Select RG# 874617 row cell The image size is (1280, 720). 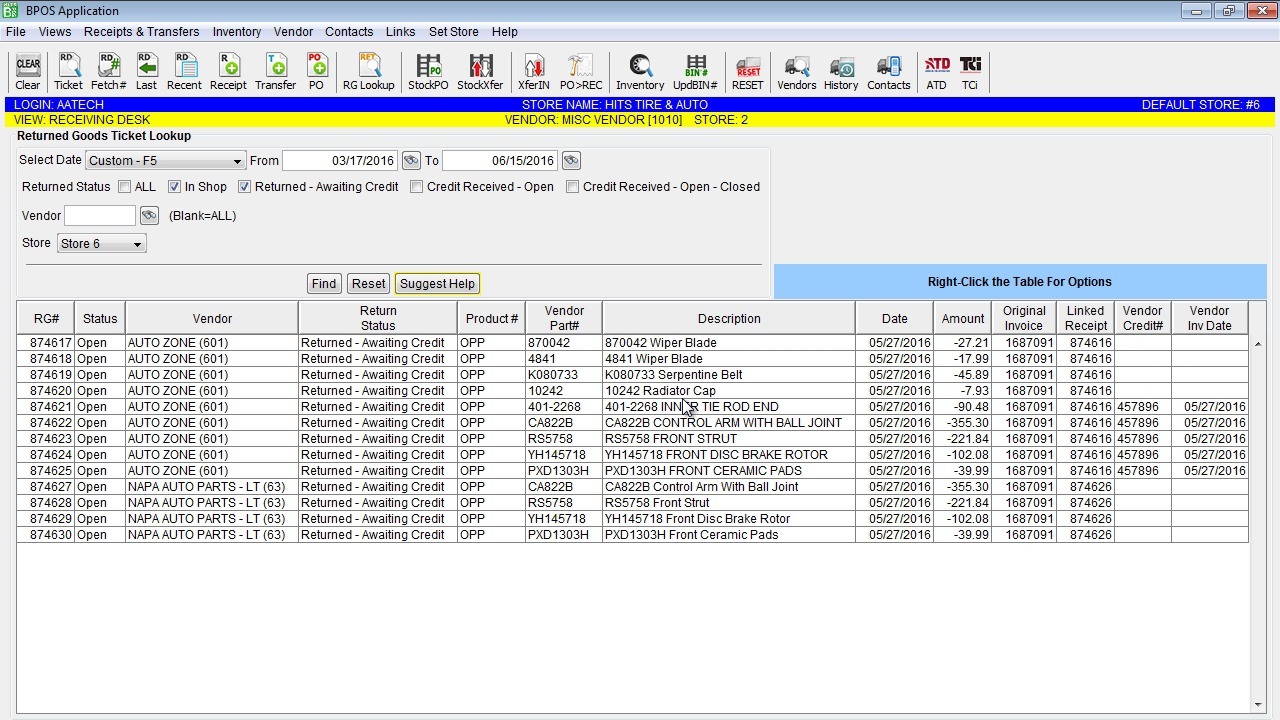46,343
